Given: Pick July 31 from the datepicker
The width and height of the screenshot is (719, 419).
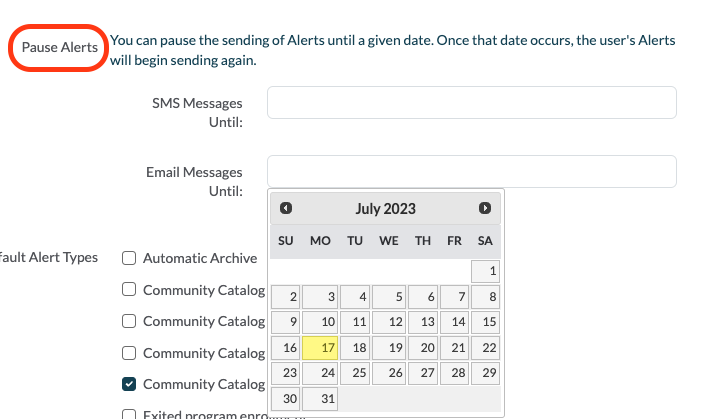Looking at the screenshot, I should coord(320,398).
